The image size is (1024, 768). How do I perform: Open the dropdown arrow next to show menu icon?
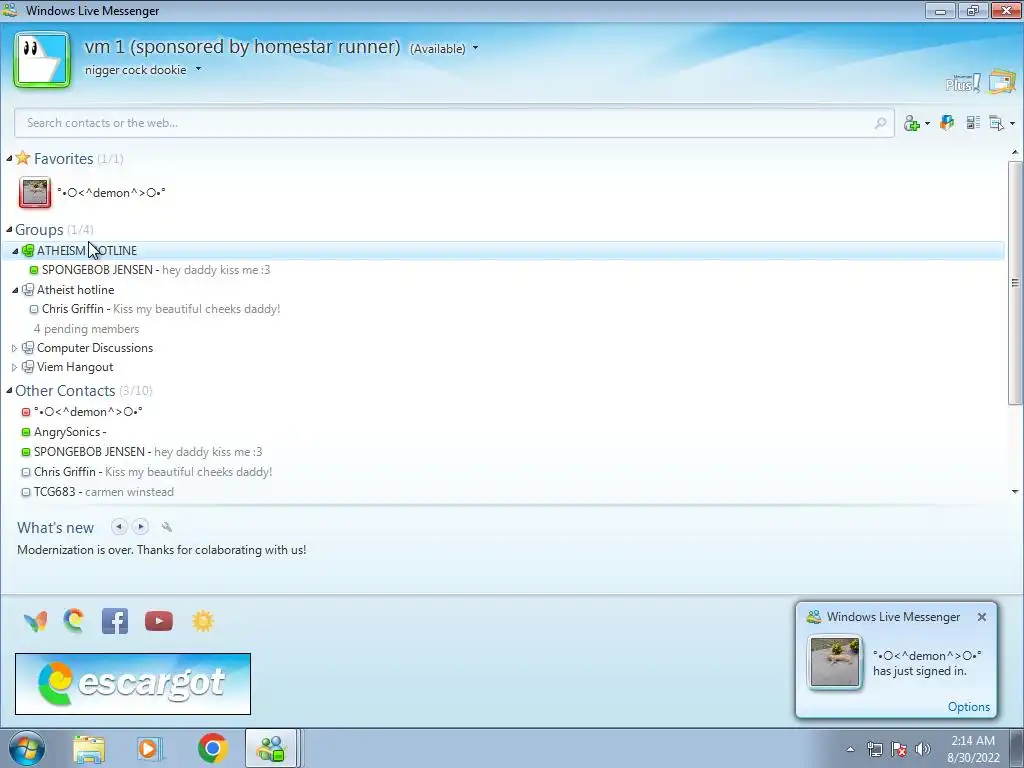pos(1012,123)
